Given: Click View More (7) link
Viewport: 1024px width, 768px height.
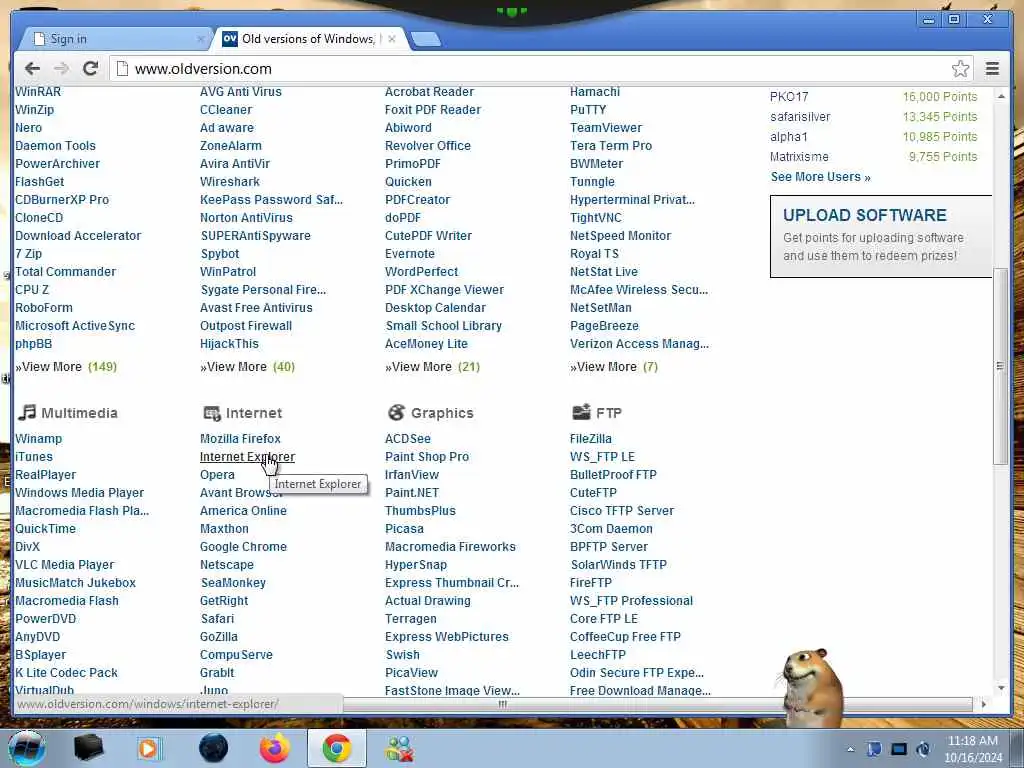Looking at the screenshot, I should tap(614, 367).
